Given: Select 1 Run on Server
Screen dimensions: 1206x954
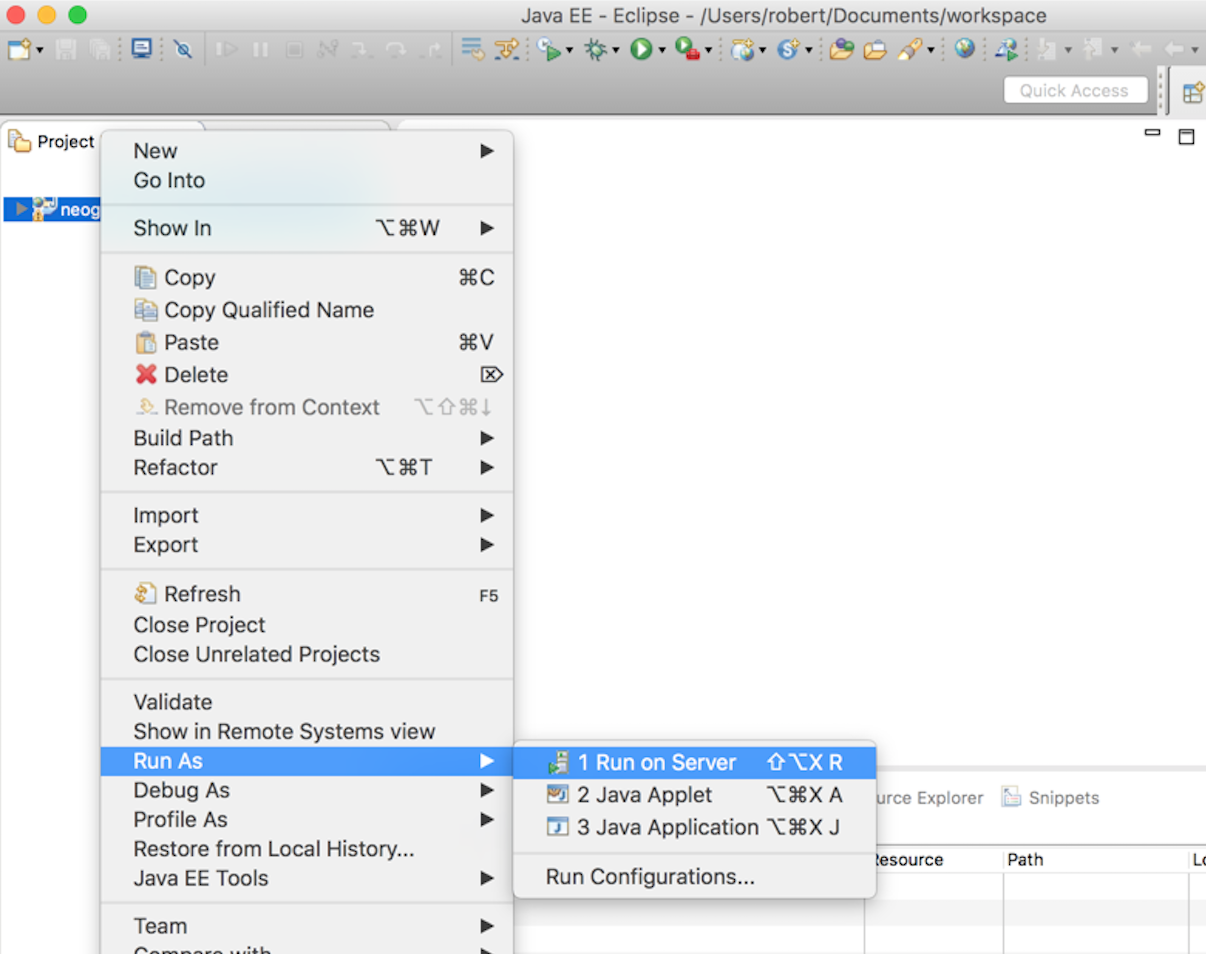Looking at the screenshot, I should (695, 763).
